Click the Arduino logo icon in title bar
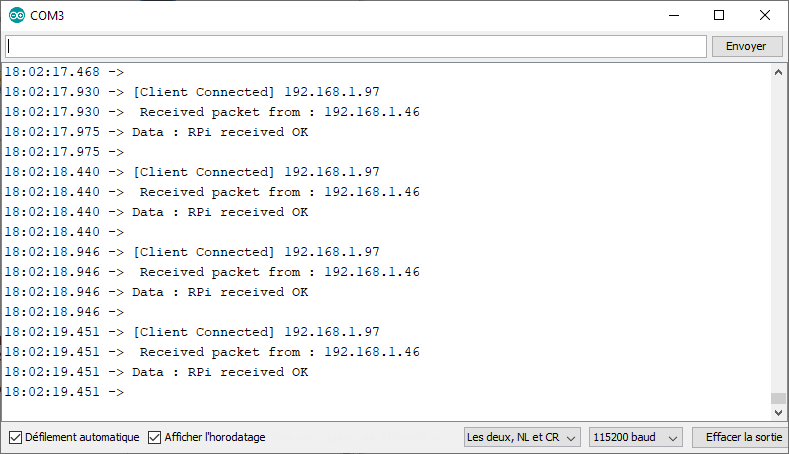The width and height of the screenshot is (789, 454). pos(17,16)
